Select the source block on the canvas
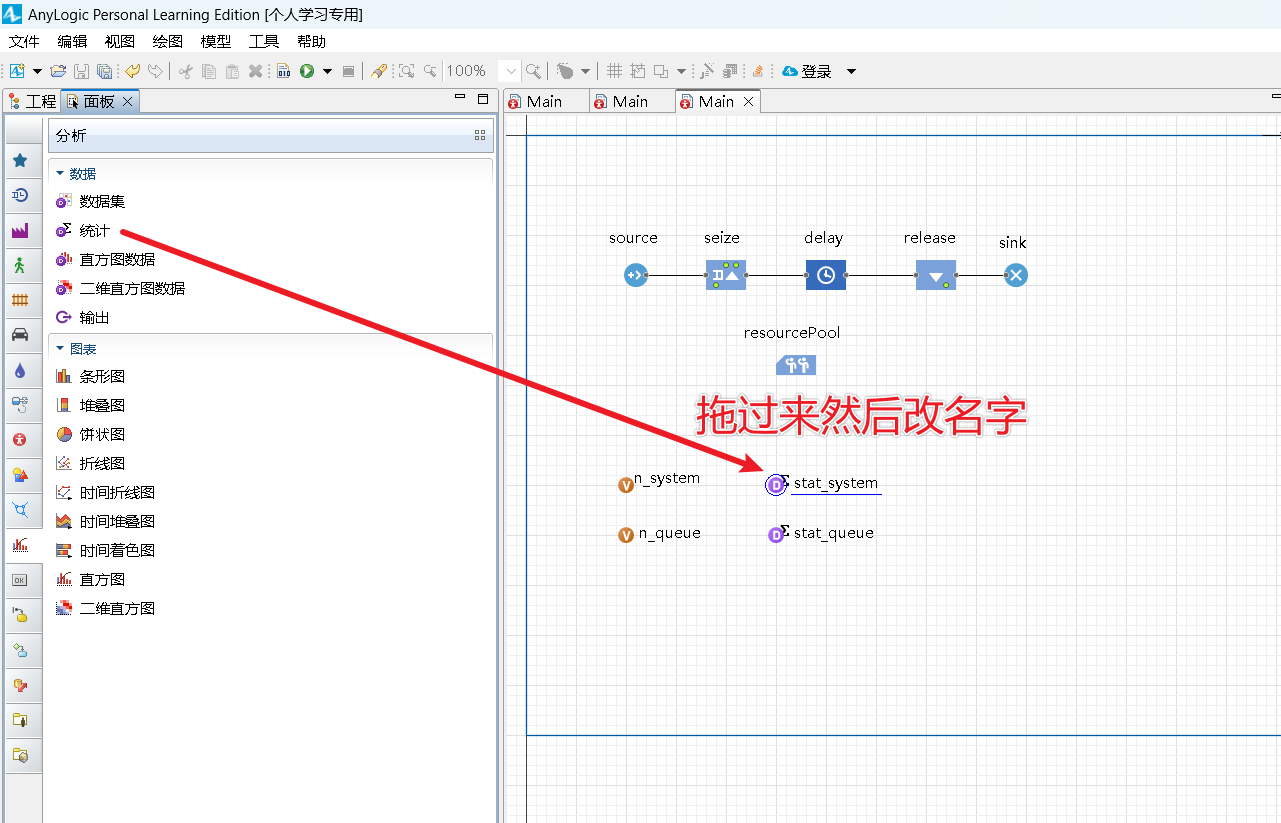The image size is (1281, 823). point(636,275)
